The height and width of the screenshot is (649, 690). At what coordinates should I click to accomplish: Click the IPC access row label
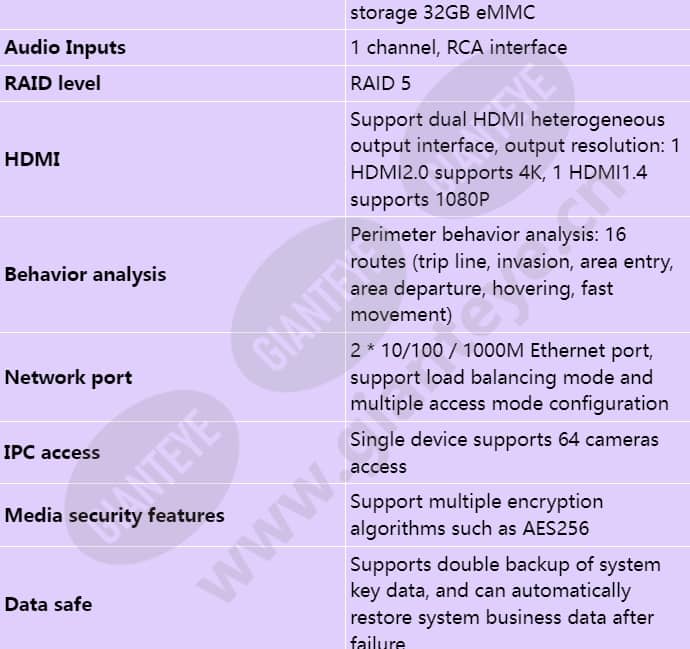point(52,452)
